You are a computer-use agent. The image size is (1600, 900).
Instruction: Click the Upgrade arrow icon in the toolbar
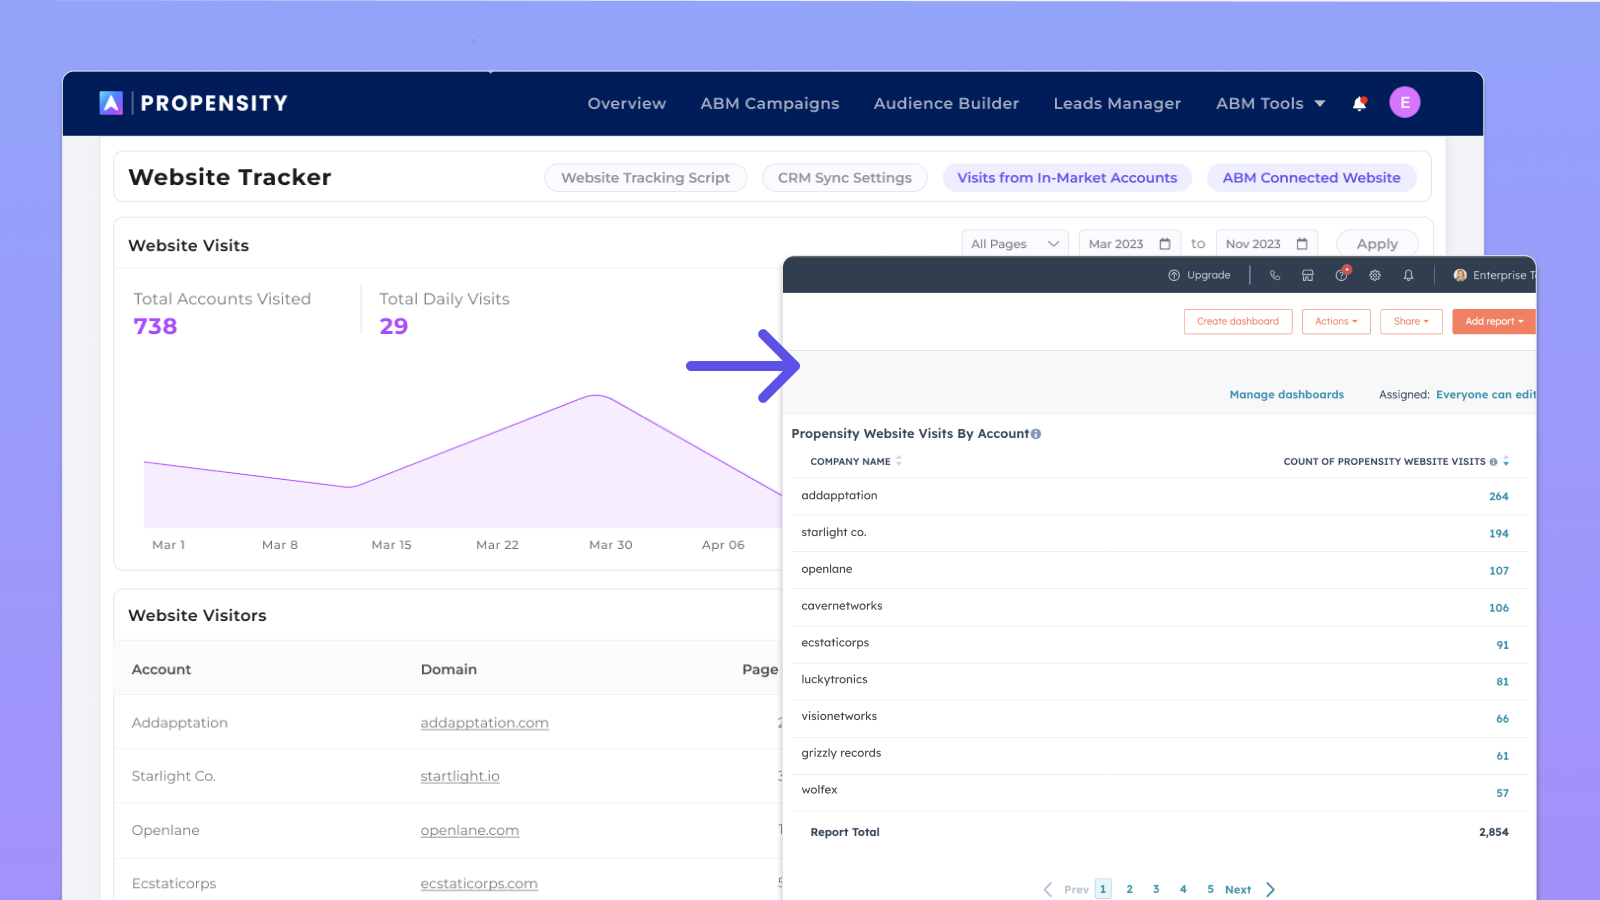pos(1173,275)
